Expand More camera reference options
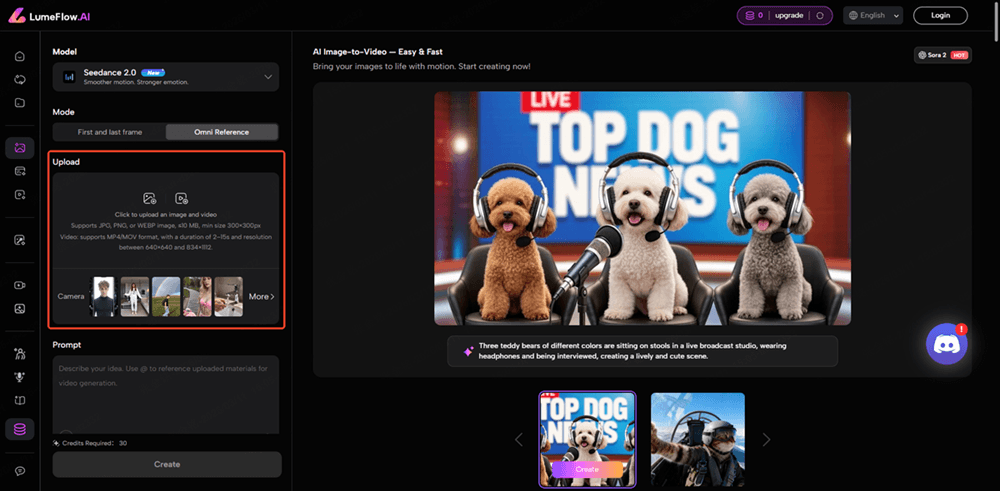 click(261, 297)
